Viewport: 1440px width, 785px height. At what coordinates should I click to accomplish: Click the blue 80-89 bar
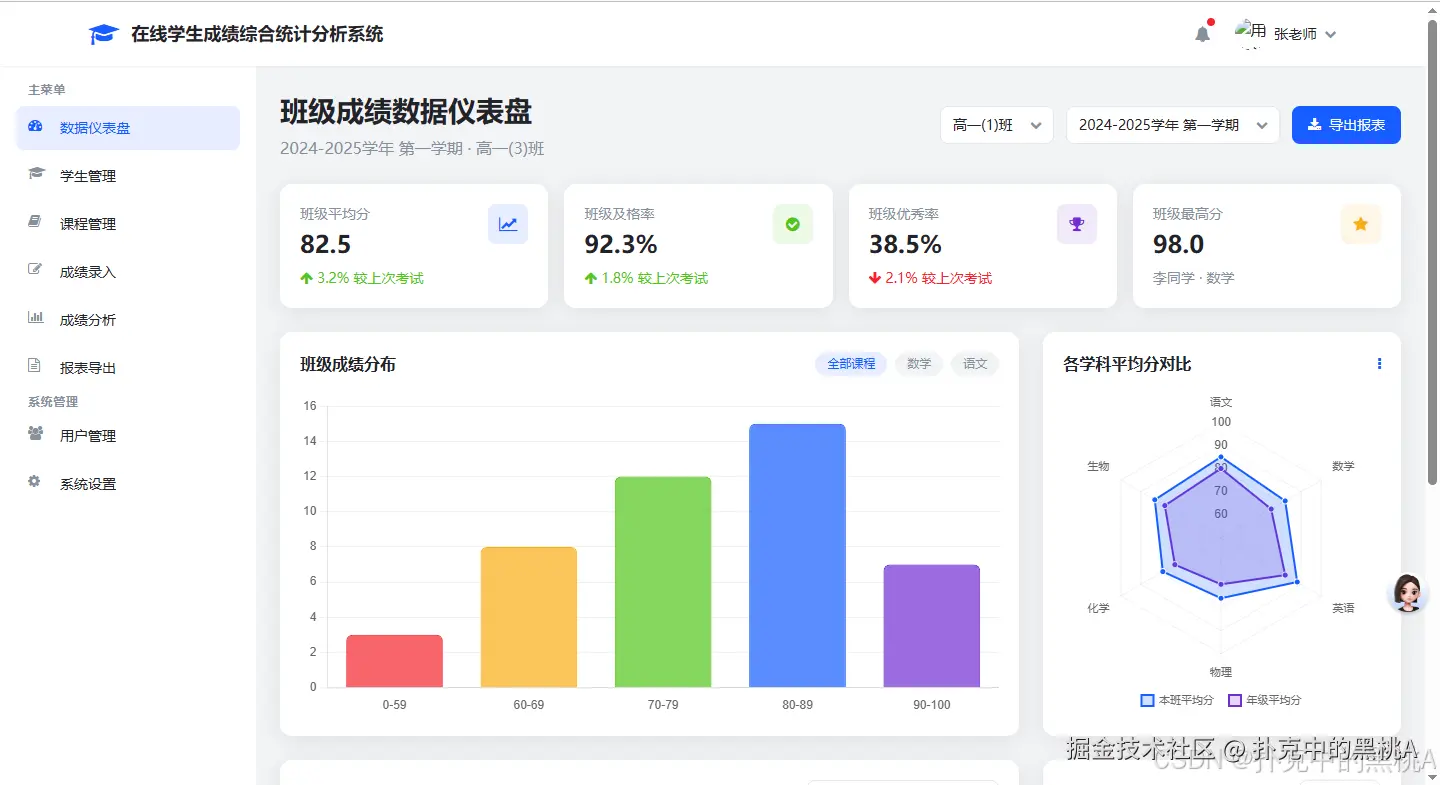click(x=797, y=556)
